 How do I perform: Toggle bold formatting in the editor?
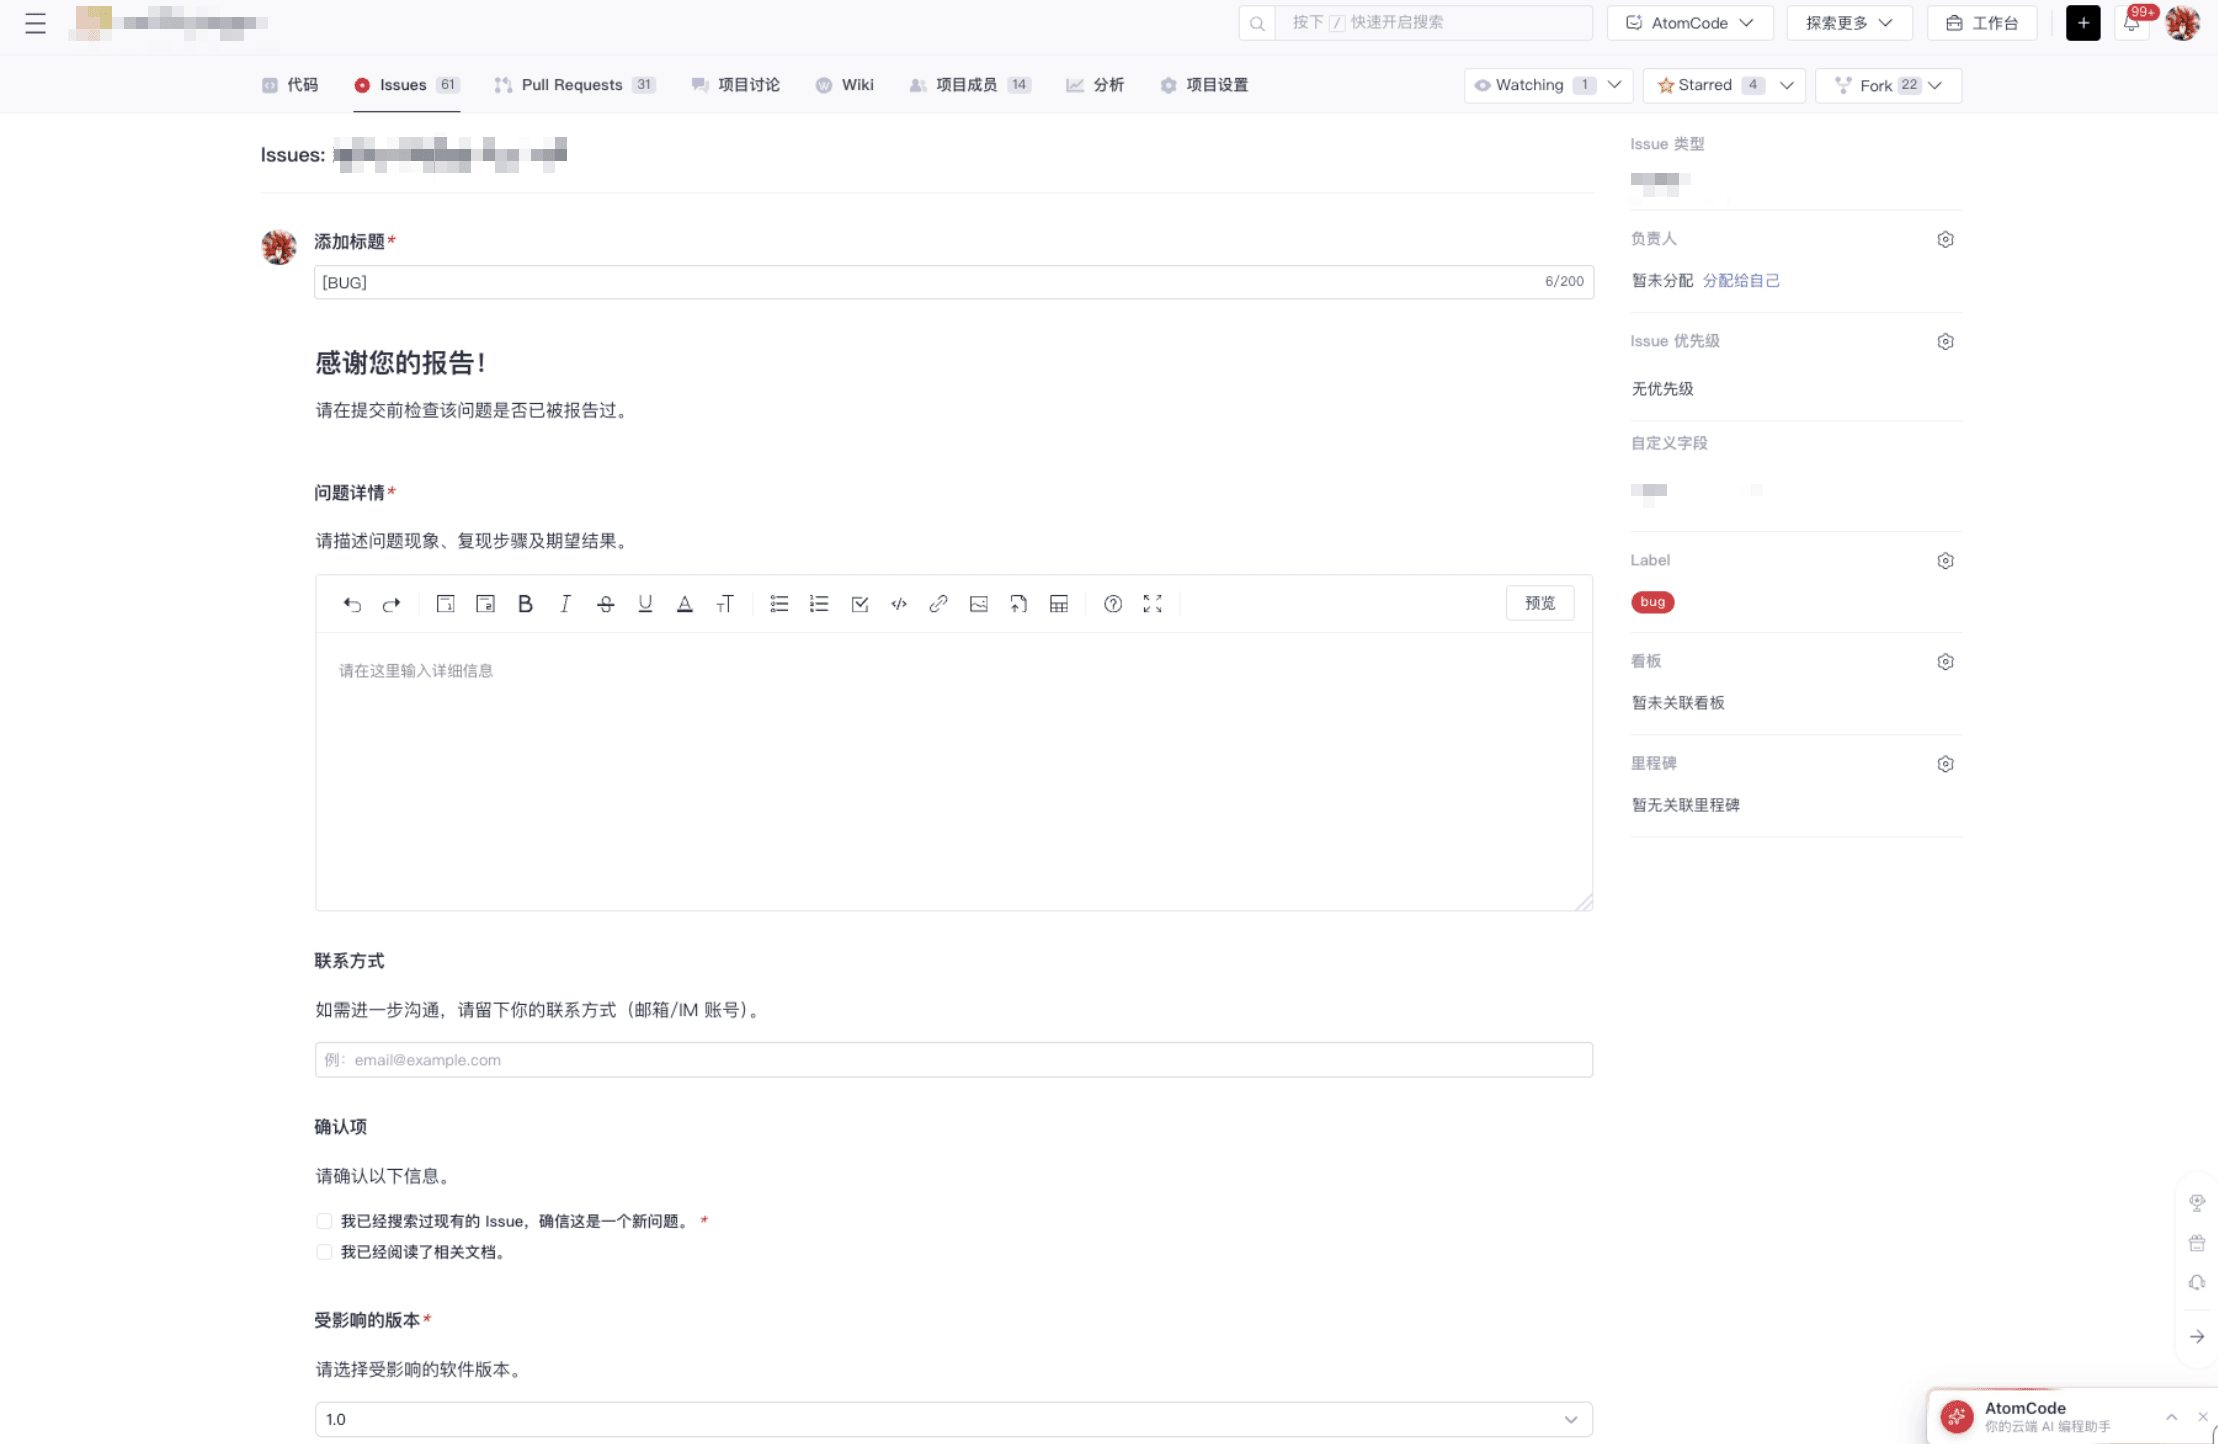[x=525, y=604]
